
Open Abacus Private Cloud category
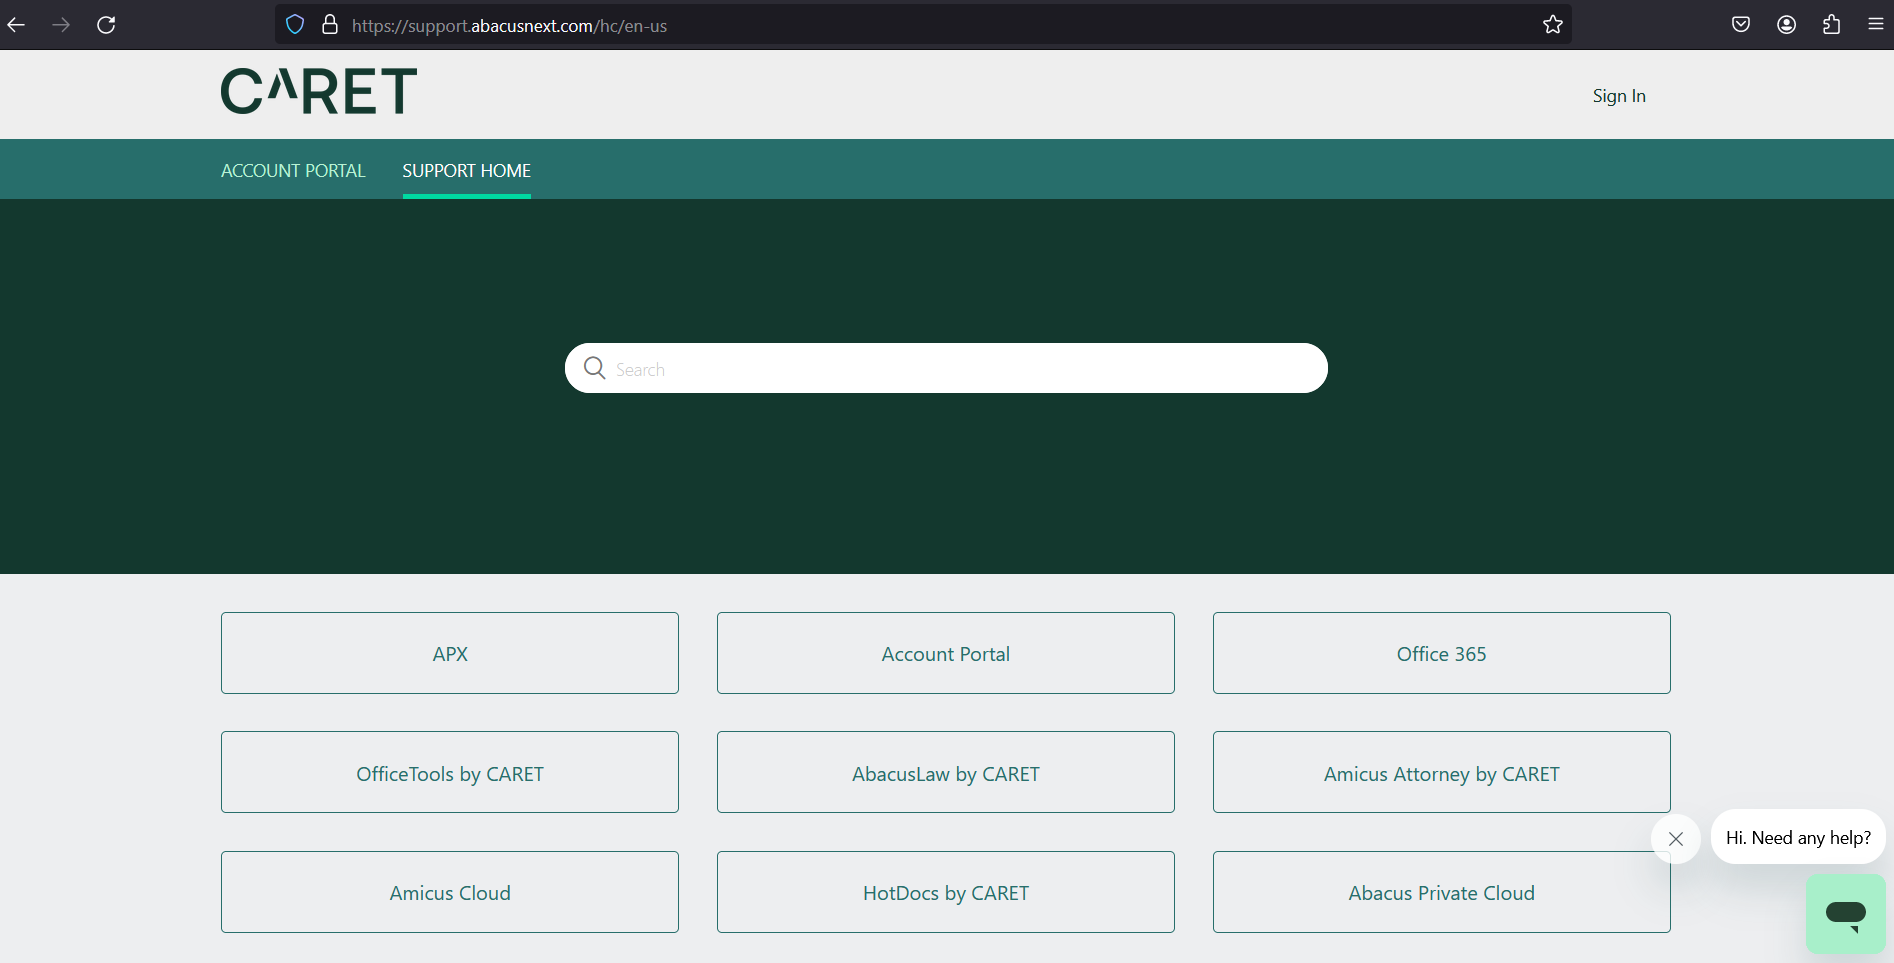point(1442,892)
